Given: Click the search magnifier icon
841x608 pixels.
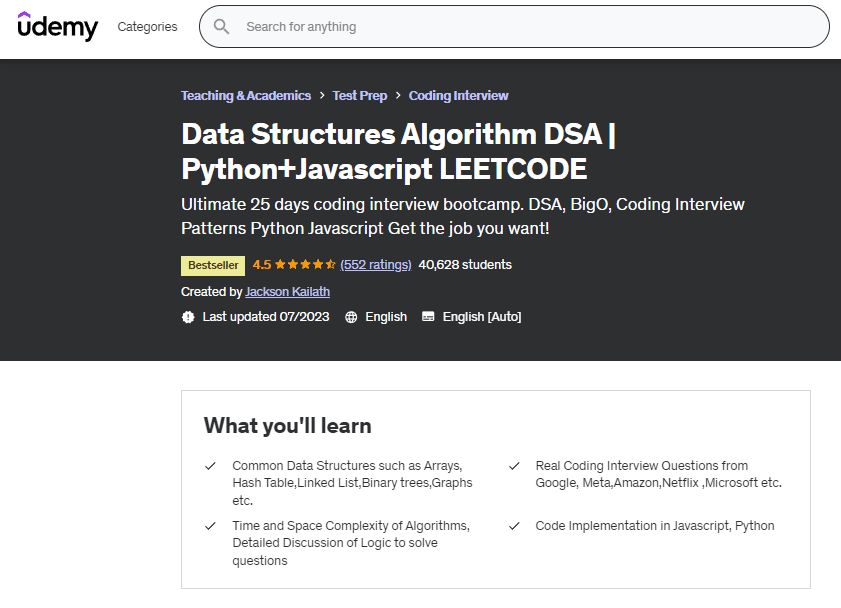Looking at the screenshot, I should point(221,27).
